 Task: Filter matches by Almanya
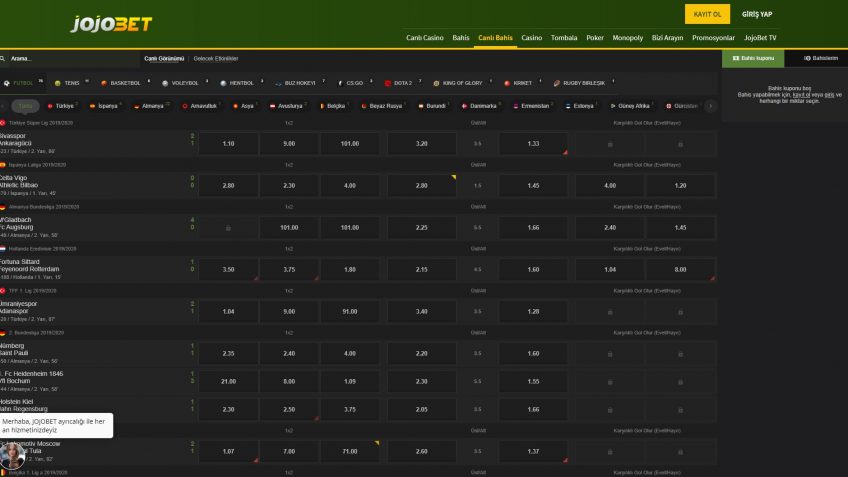tap(150, 106)
